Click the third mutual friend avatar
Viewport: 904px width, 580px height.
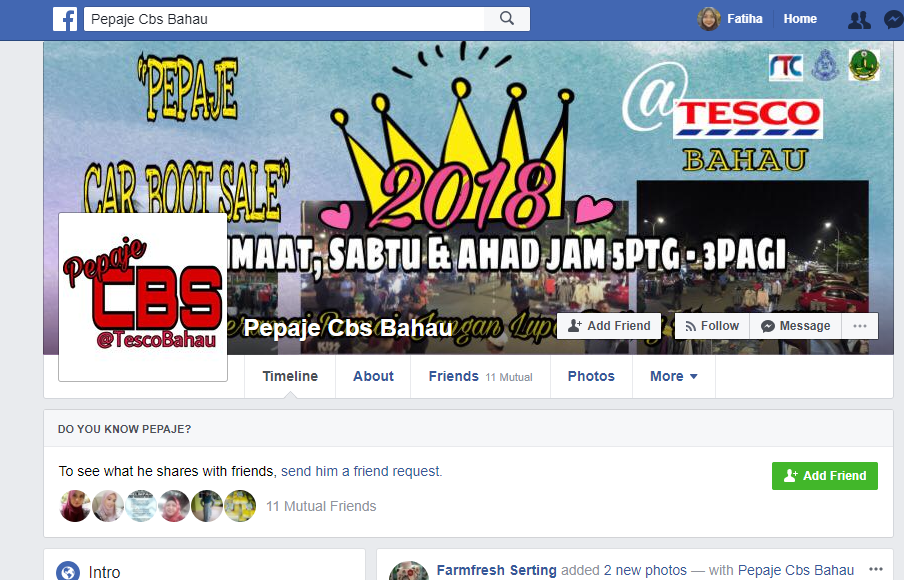[x=141, y=506]
